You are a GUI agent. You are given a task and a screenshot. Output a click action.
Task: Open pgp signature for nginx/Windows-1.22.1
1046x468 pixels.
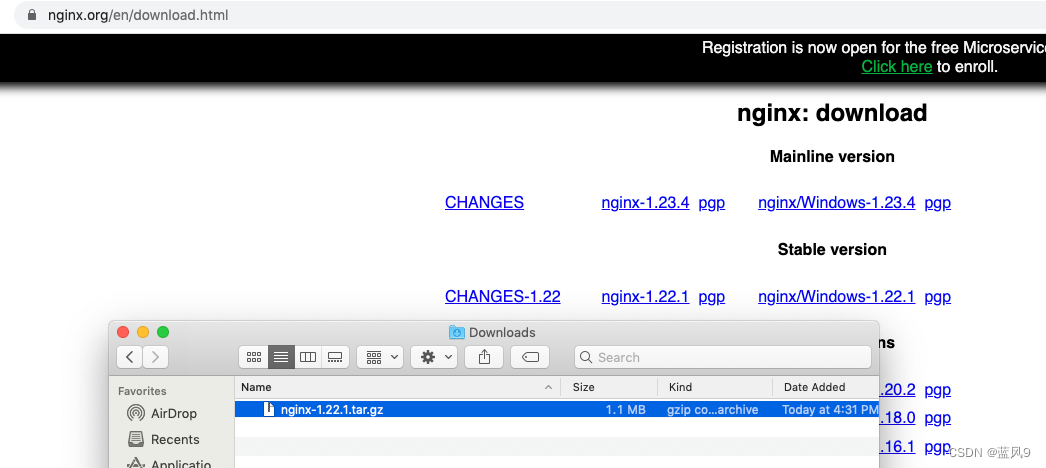937,297
